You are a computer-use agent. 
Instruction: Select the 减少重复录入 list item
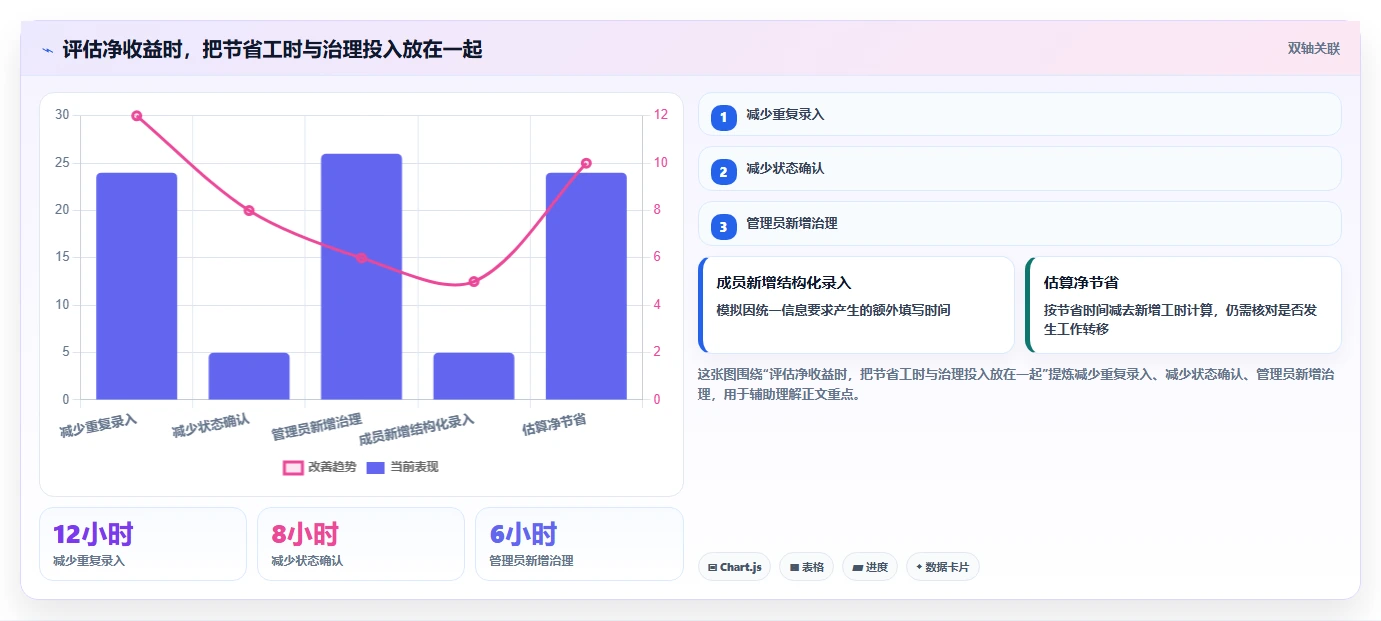1019,114
